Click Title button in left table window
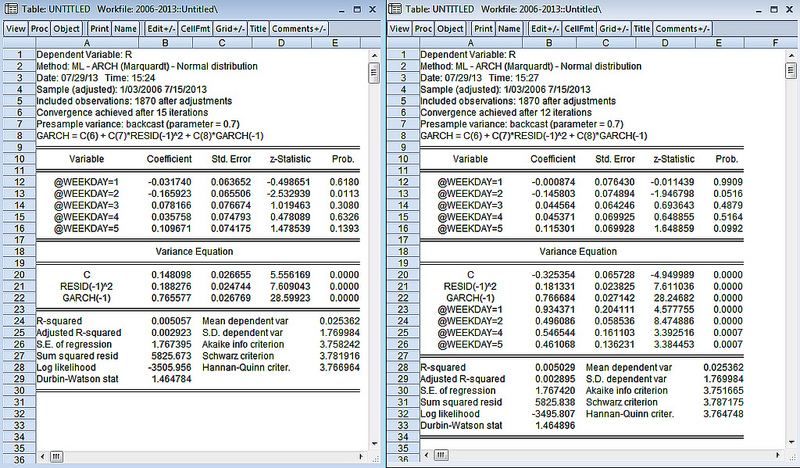800x468 pixels. coord(258,29)
